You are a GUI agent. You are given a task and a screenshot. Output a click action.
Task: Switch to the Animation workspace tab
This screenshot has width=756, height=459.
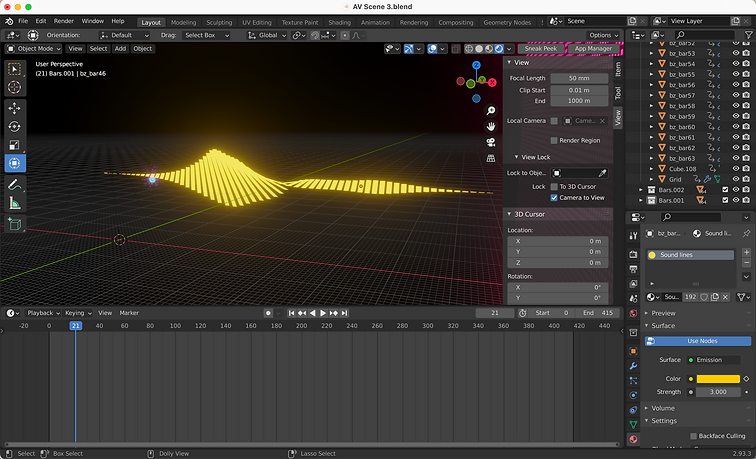point(375,22)
